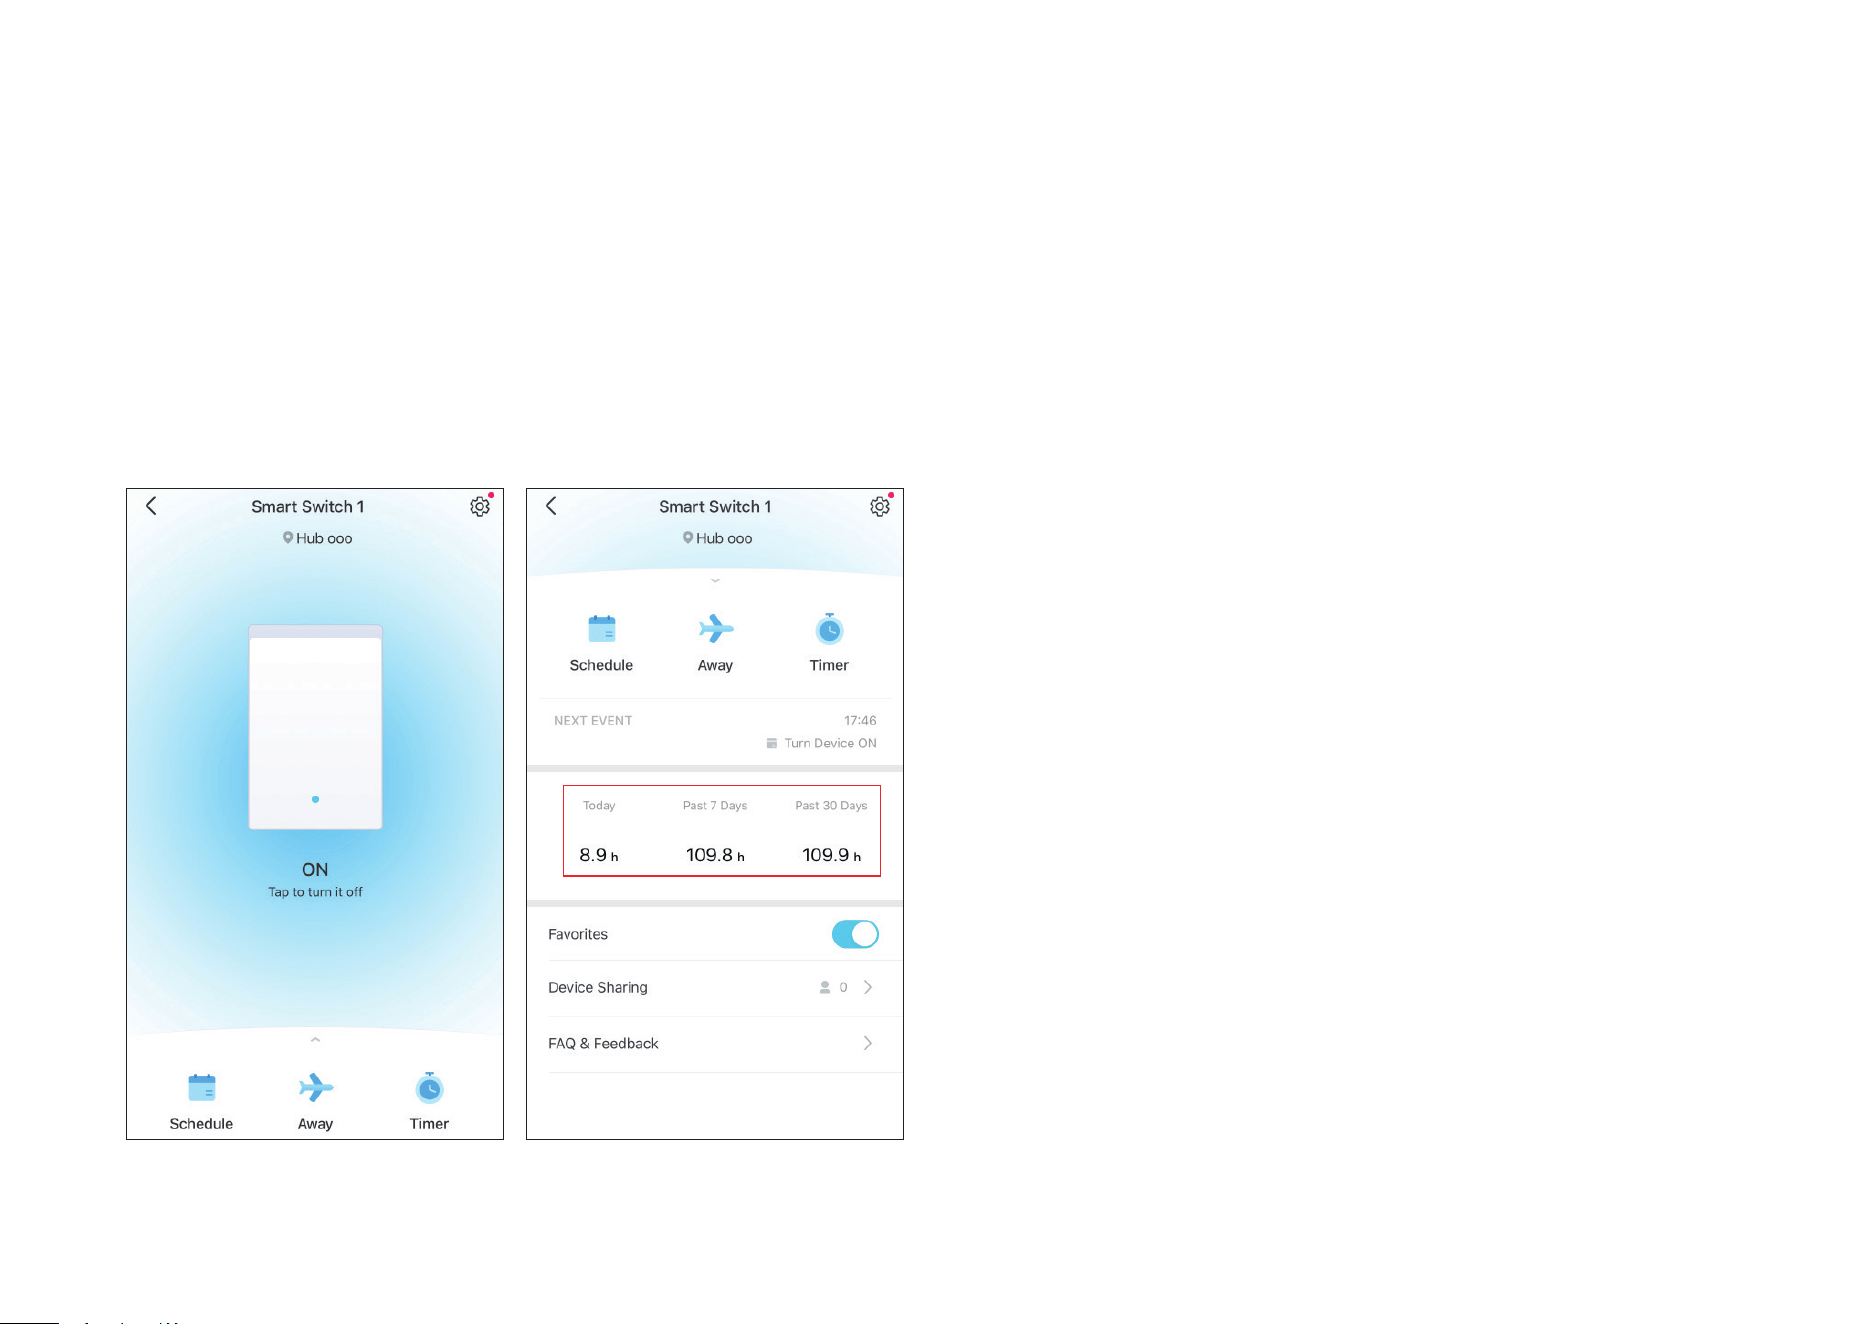
Task: Tap Past 7 Days 109.8 h value
Action: (x=715, y=855)
